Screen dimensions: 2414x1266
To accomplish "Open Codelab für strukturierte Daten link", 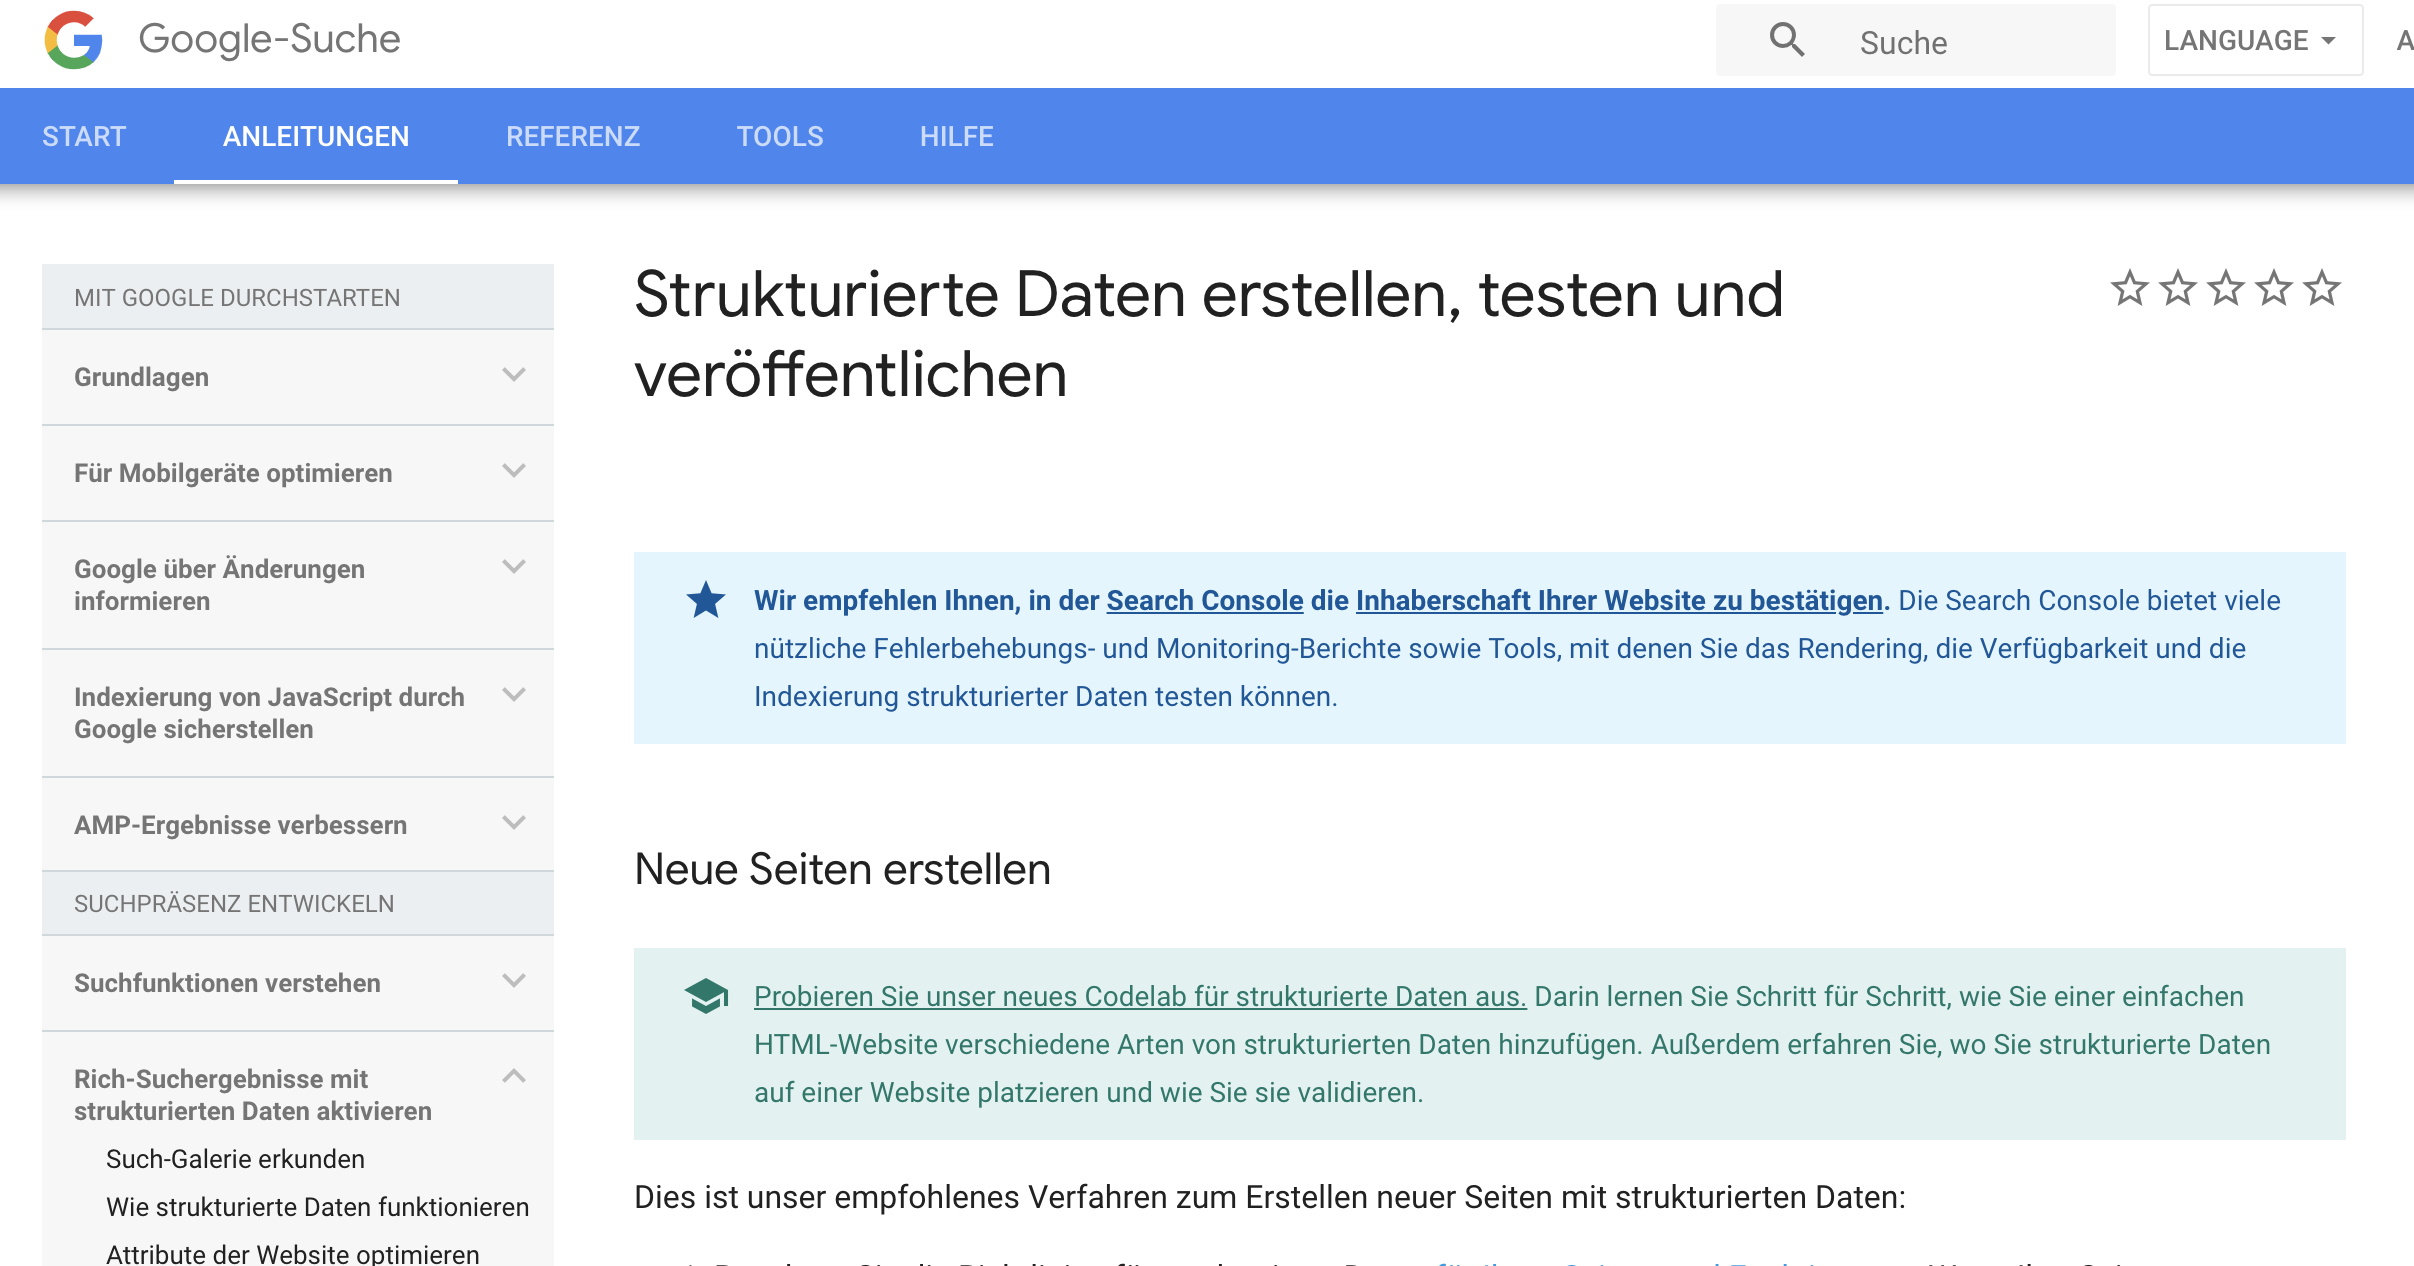I will point(1139,996).
